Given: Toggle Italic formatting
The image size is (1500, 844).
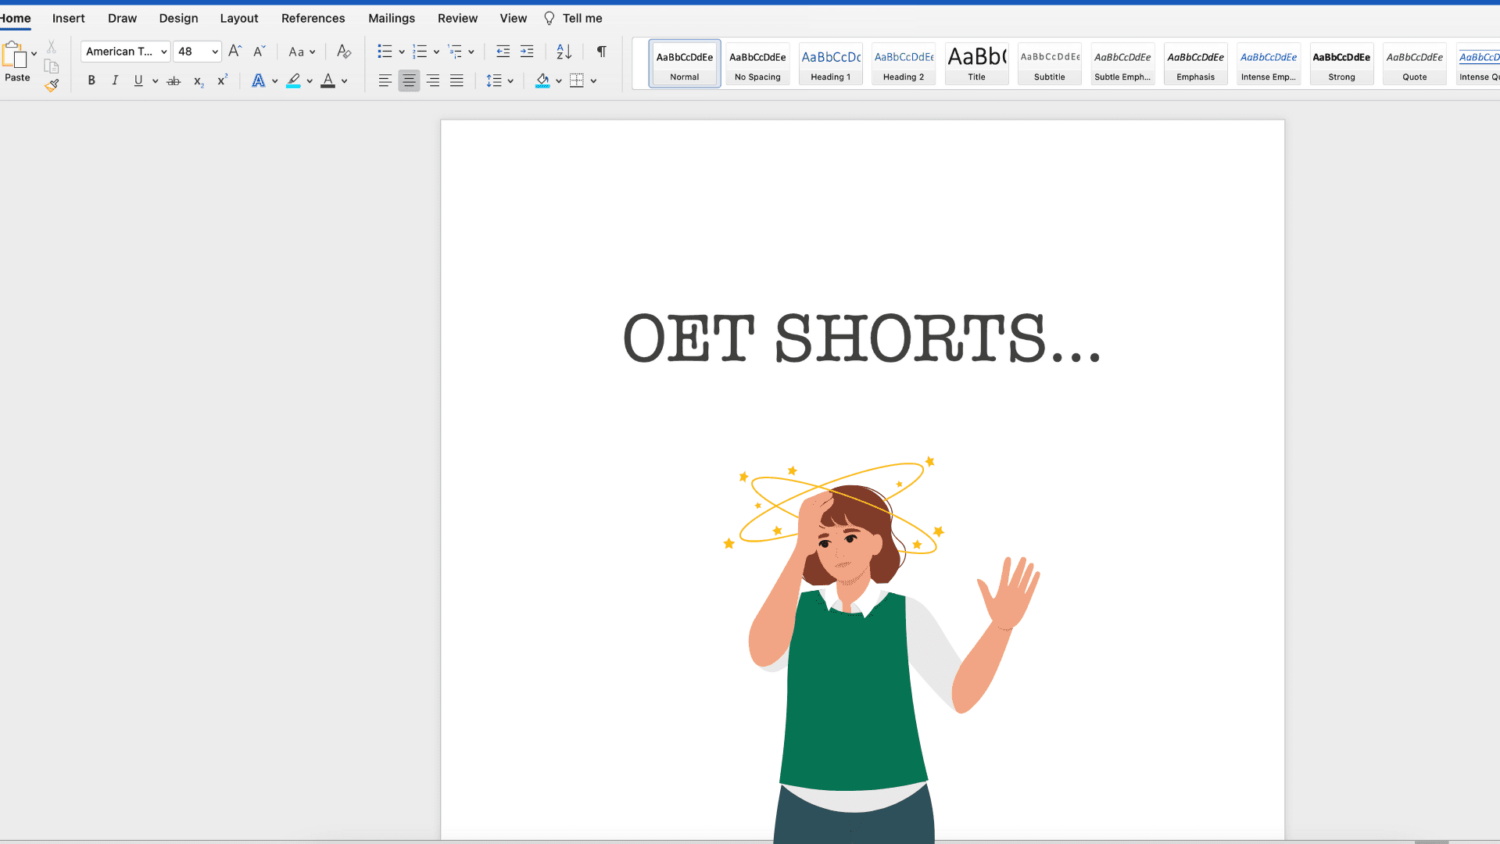Looking at the screenshot, I should pos(115,81).
